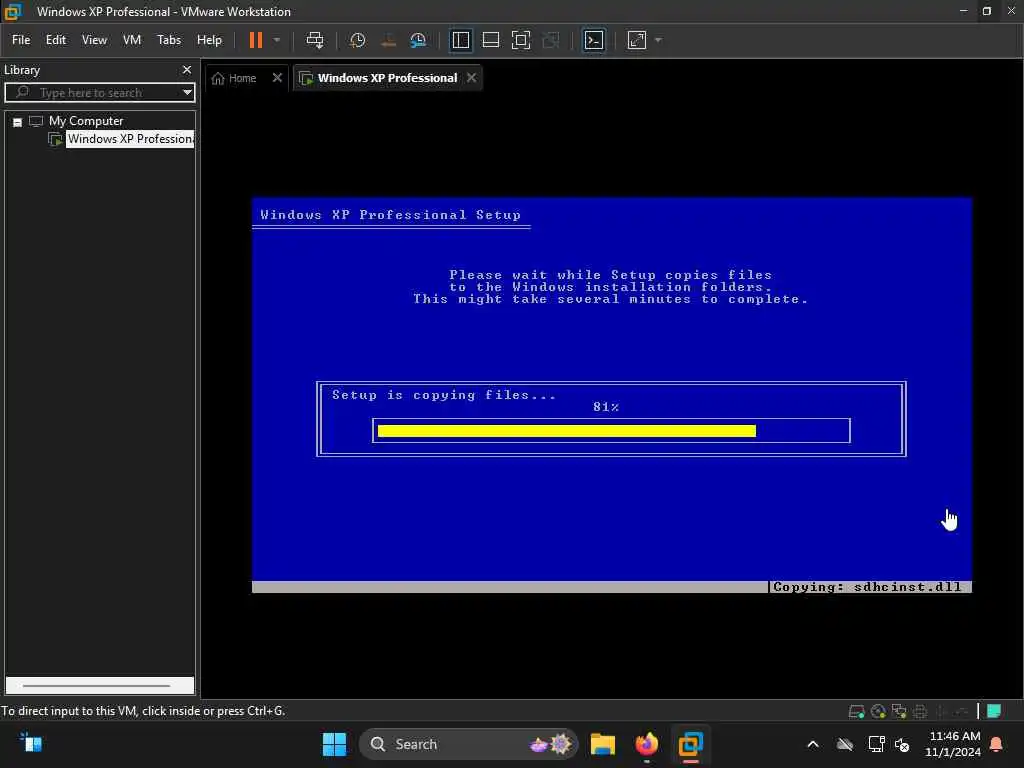
Task: Open the notification bell icon
Action: [996, 744]
